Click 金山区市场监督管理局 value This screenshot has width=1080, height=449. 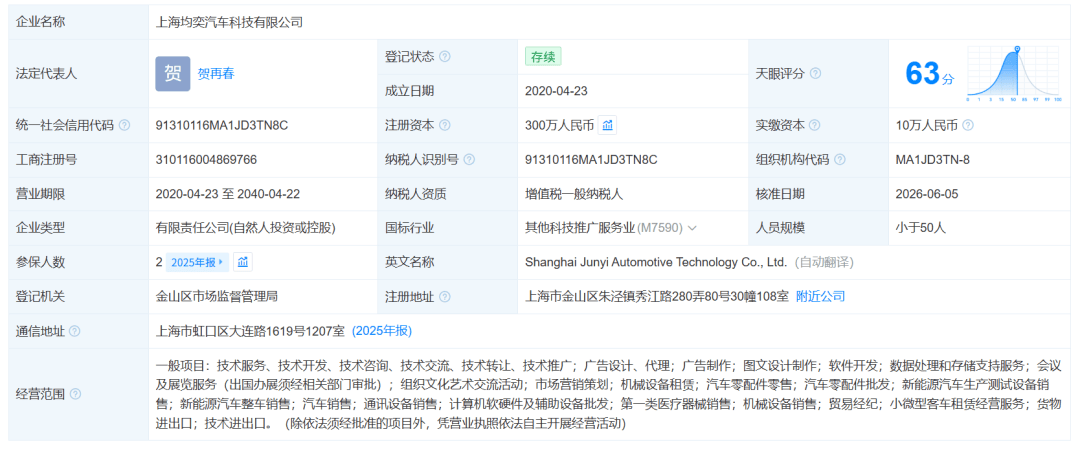tap(217, 297)
